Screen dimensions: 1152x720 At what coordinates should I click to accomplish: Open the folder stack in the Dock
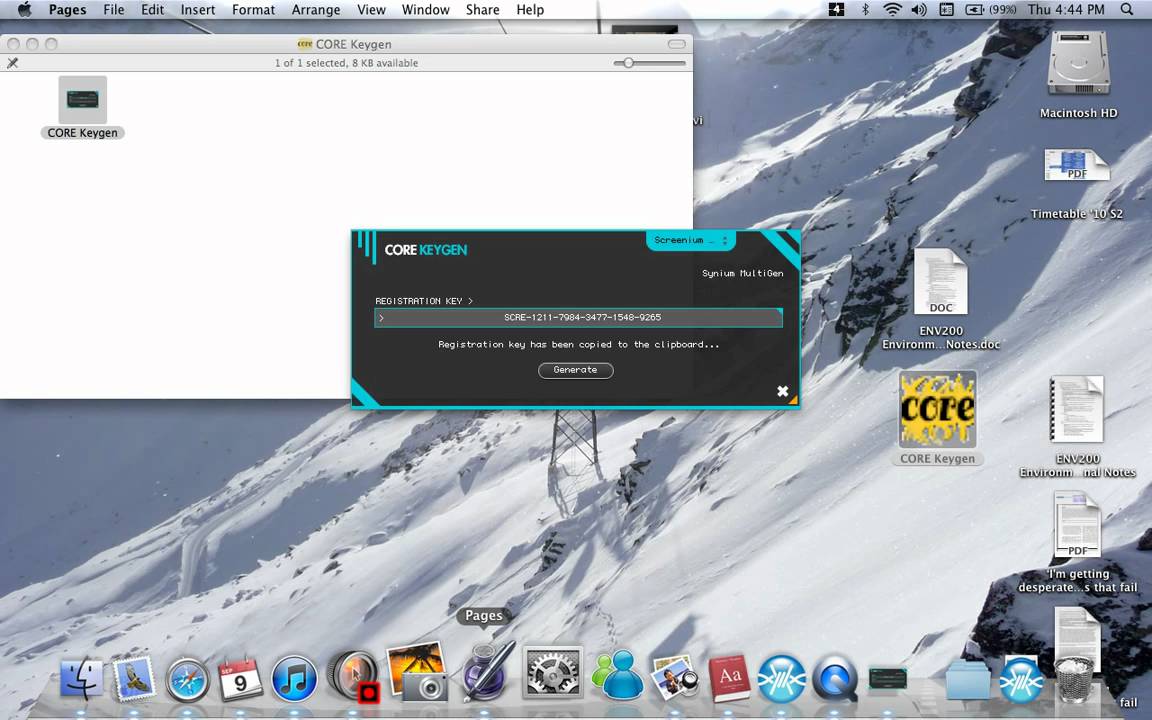(x=968, y=680)
